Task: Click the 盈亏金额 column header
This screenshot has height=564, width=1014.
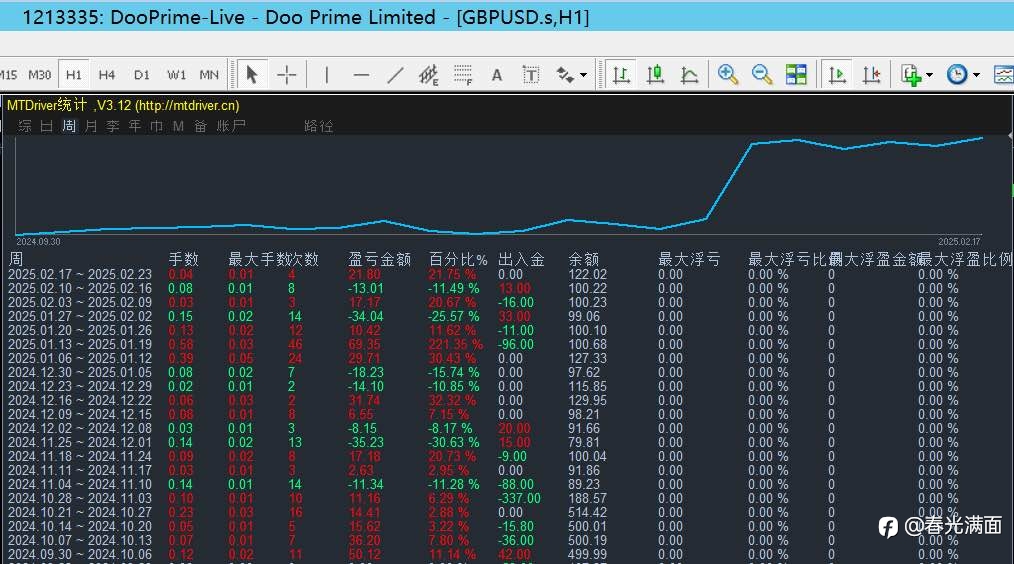Action: pyautogui.click(x=380, y=259)
